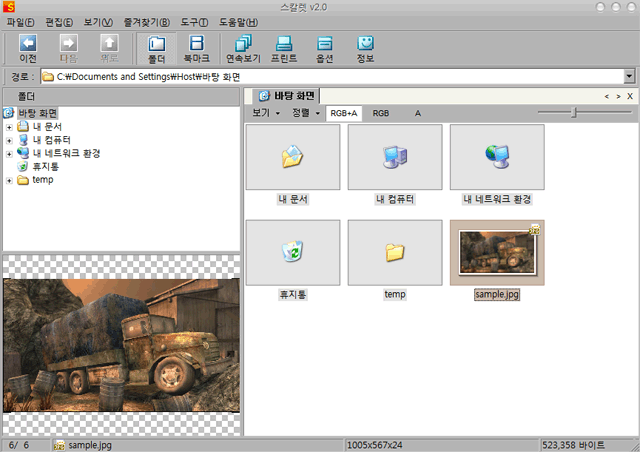Open the 파일(F) menu
Viewport: 640px width, 452px height.
20,22
